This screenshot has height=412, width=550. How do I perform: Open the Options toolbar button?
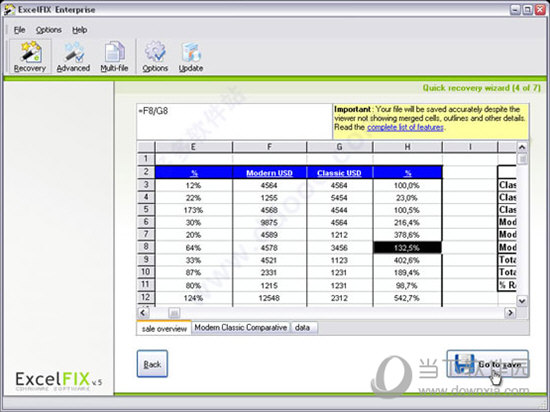pyautogui.click(x=155, y=56)
